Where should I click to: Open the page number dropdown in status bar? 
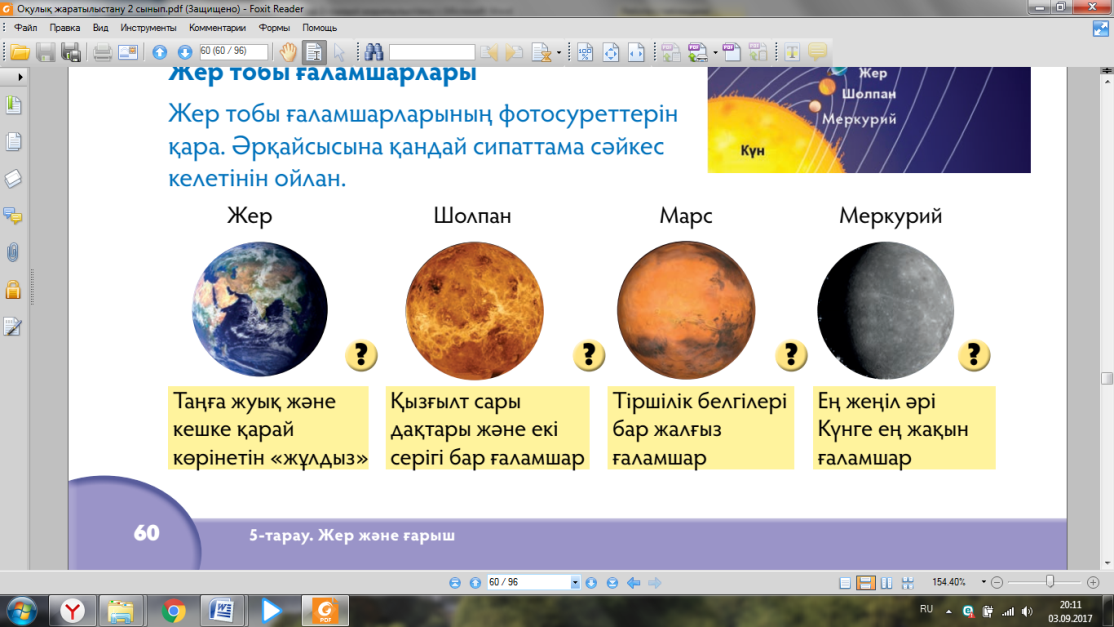(x=575, y=582)
